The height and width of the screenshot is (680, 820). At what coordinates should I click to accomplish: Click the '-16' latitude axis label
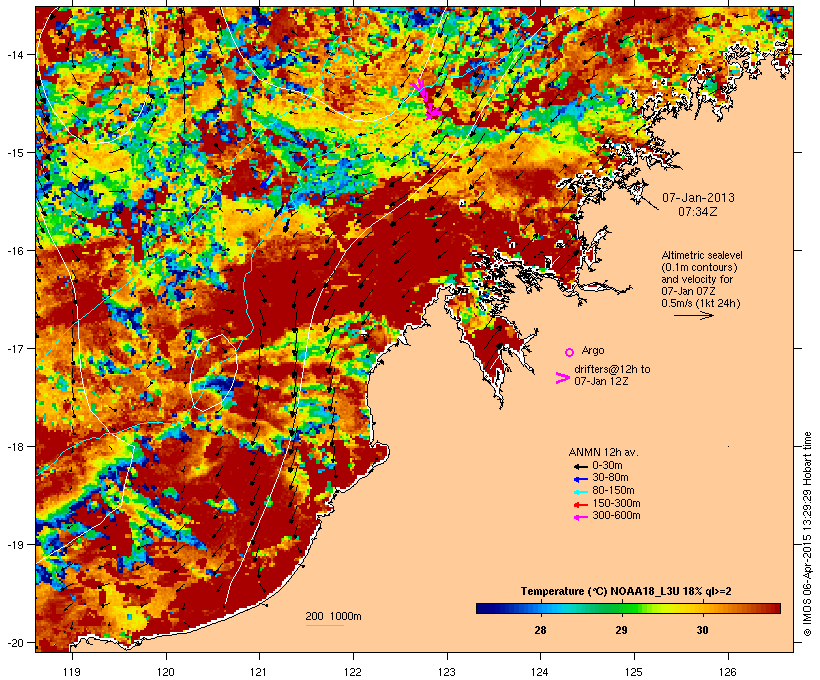[14, 251]
